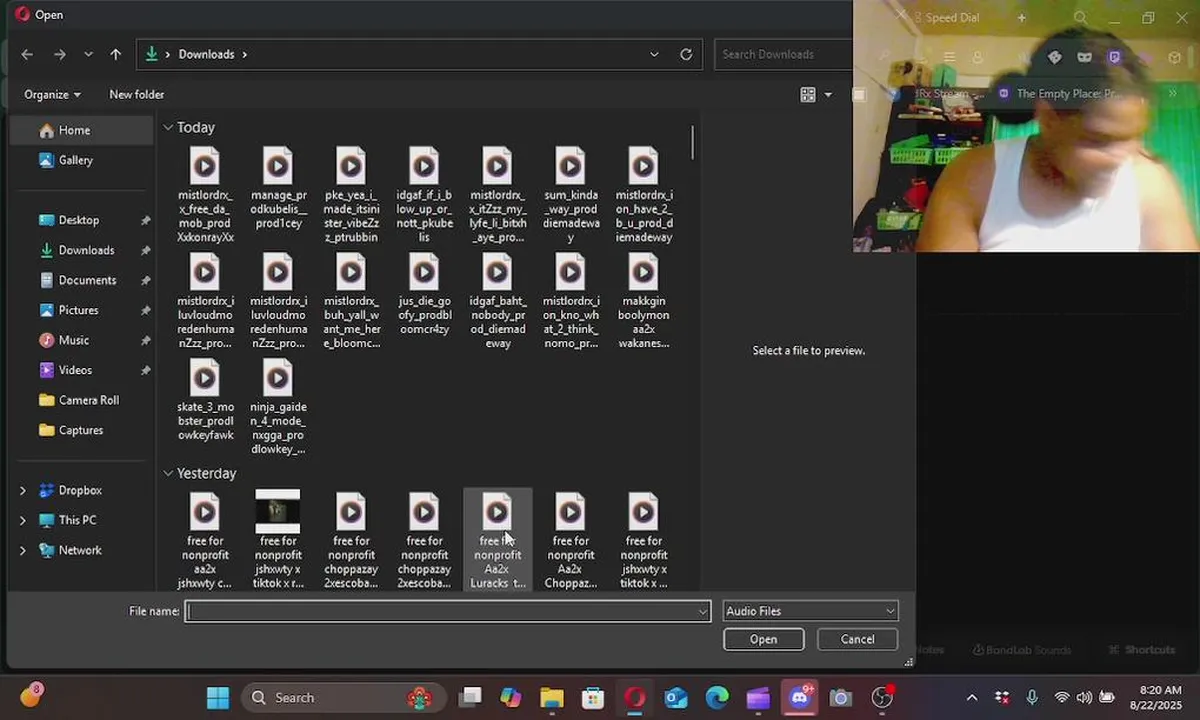This screenshot has height=720, width=1200.
Task: Select file mistlordrx_ion_have_2_b_u
Action: click(x=643, y=195)
